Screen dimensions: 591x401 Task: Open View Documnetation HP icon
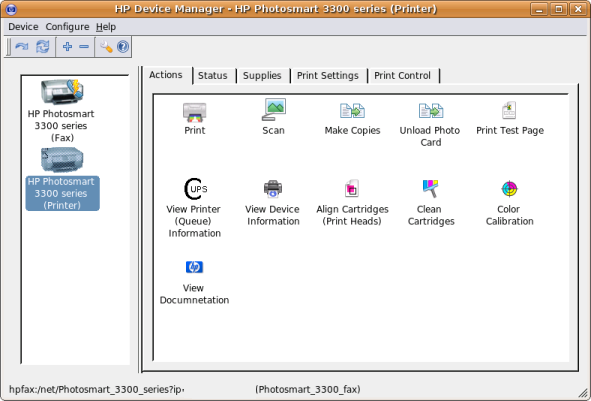[x=194, y=267]
